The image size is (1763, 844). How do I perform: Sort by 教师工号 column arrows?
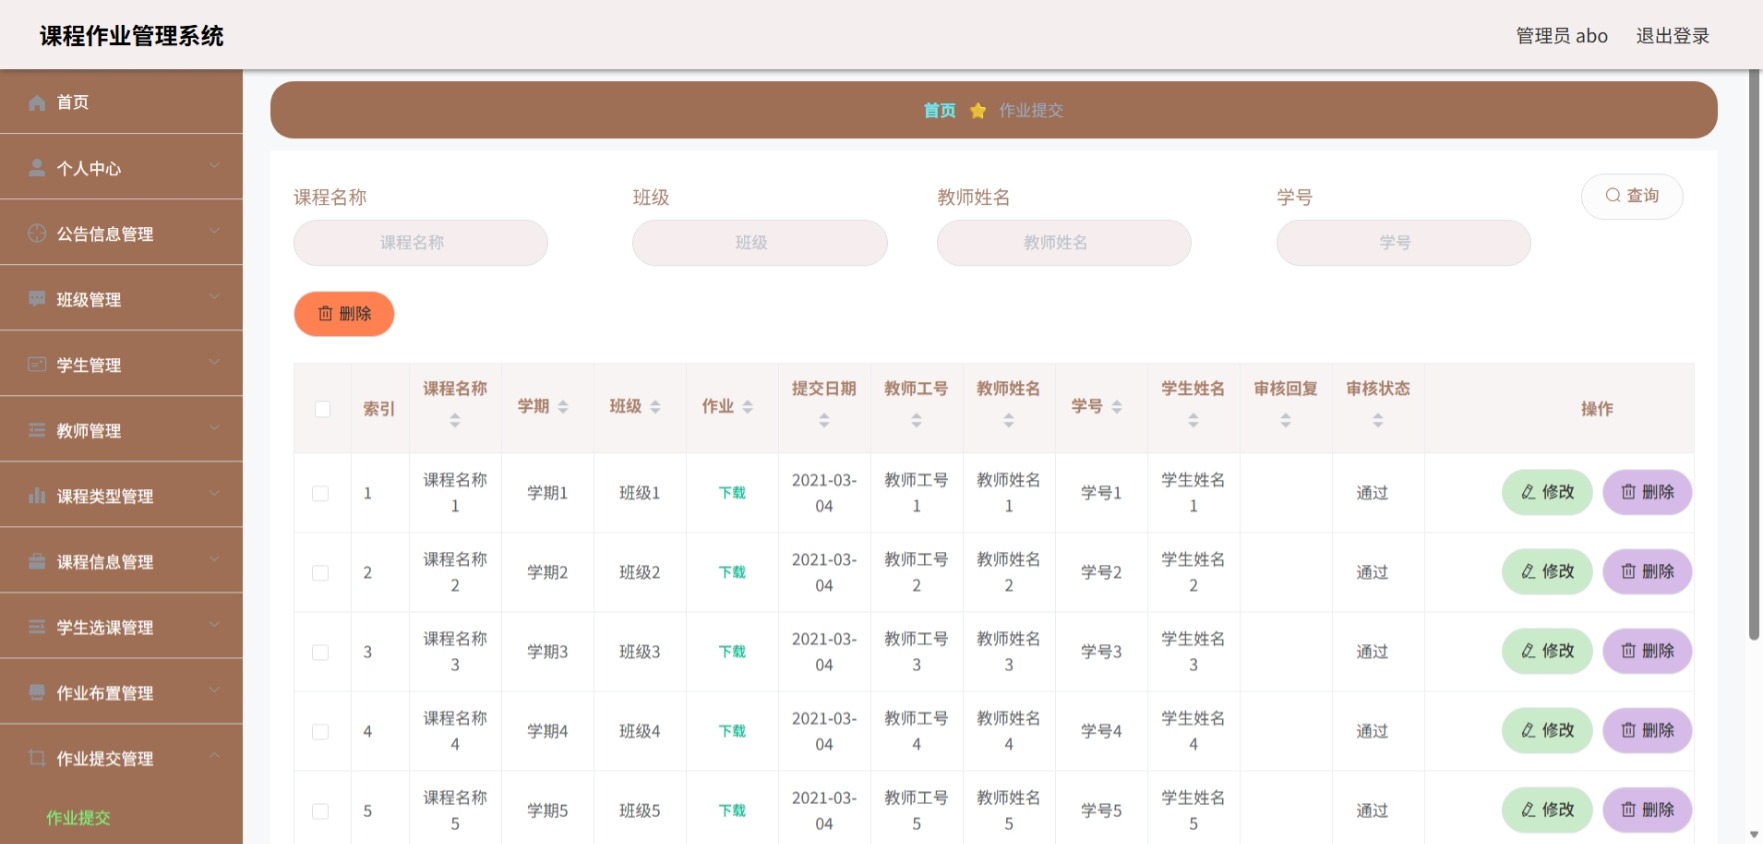[916, 421]
